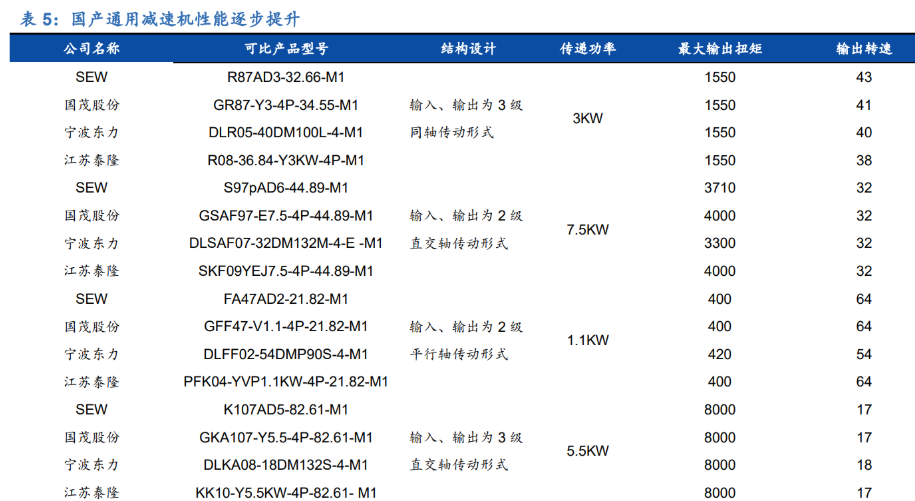This screenshot has width=915, height=501.
Task: Click model S97pAD6-44.89-M1
Action: [286, 188]
